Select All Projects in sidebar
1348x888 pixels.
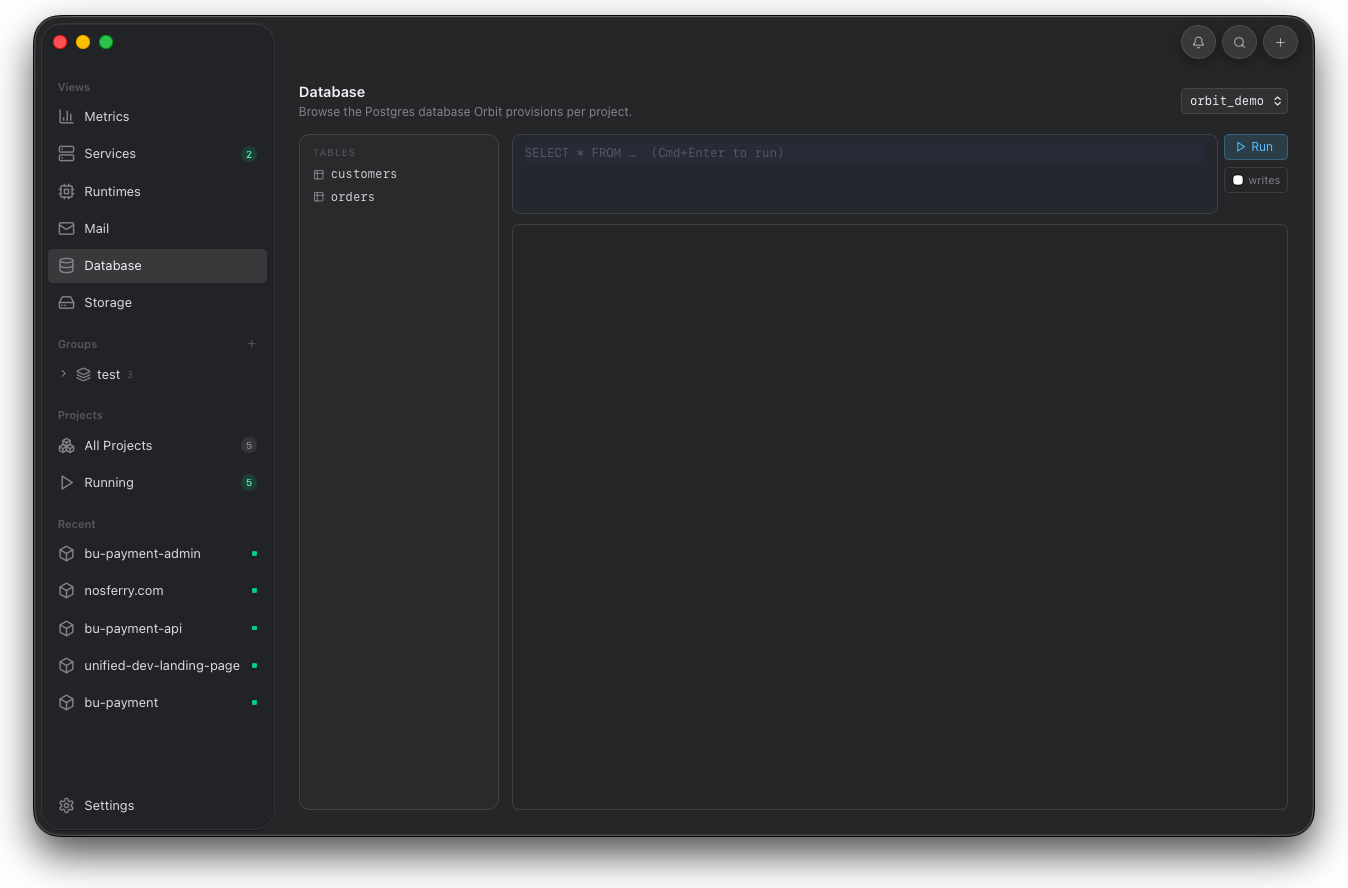[157, 445]
